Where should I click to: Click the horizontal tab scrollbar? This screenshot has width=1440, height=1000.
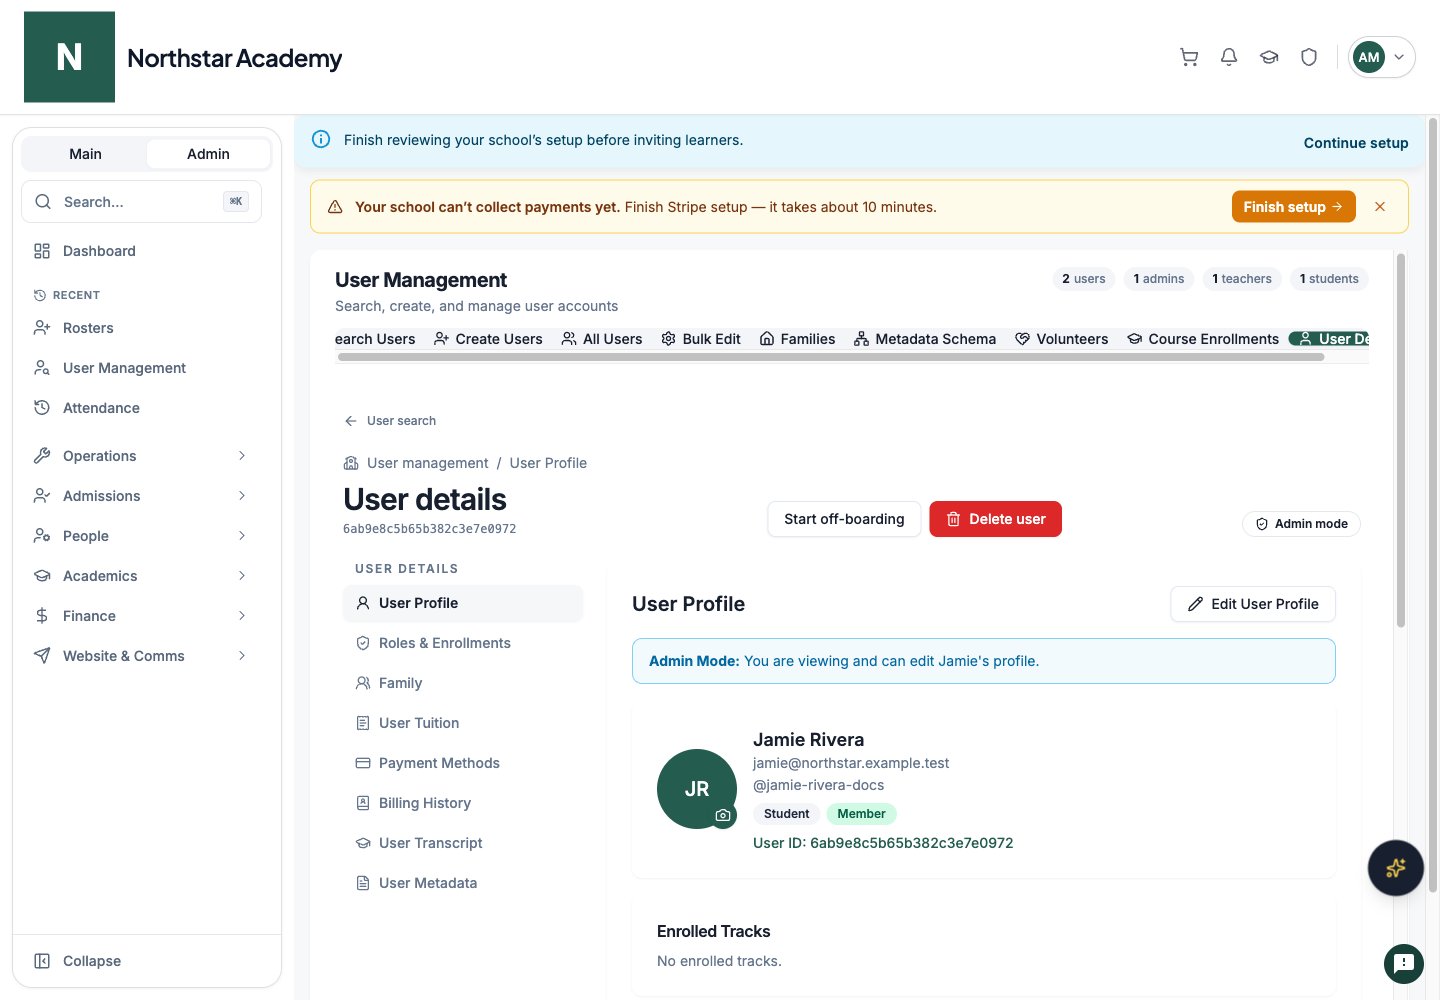(x=831, y=356)
